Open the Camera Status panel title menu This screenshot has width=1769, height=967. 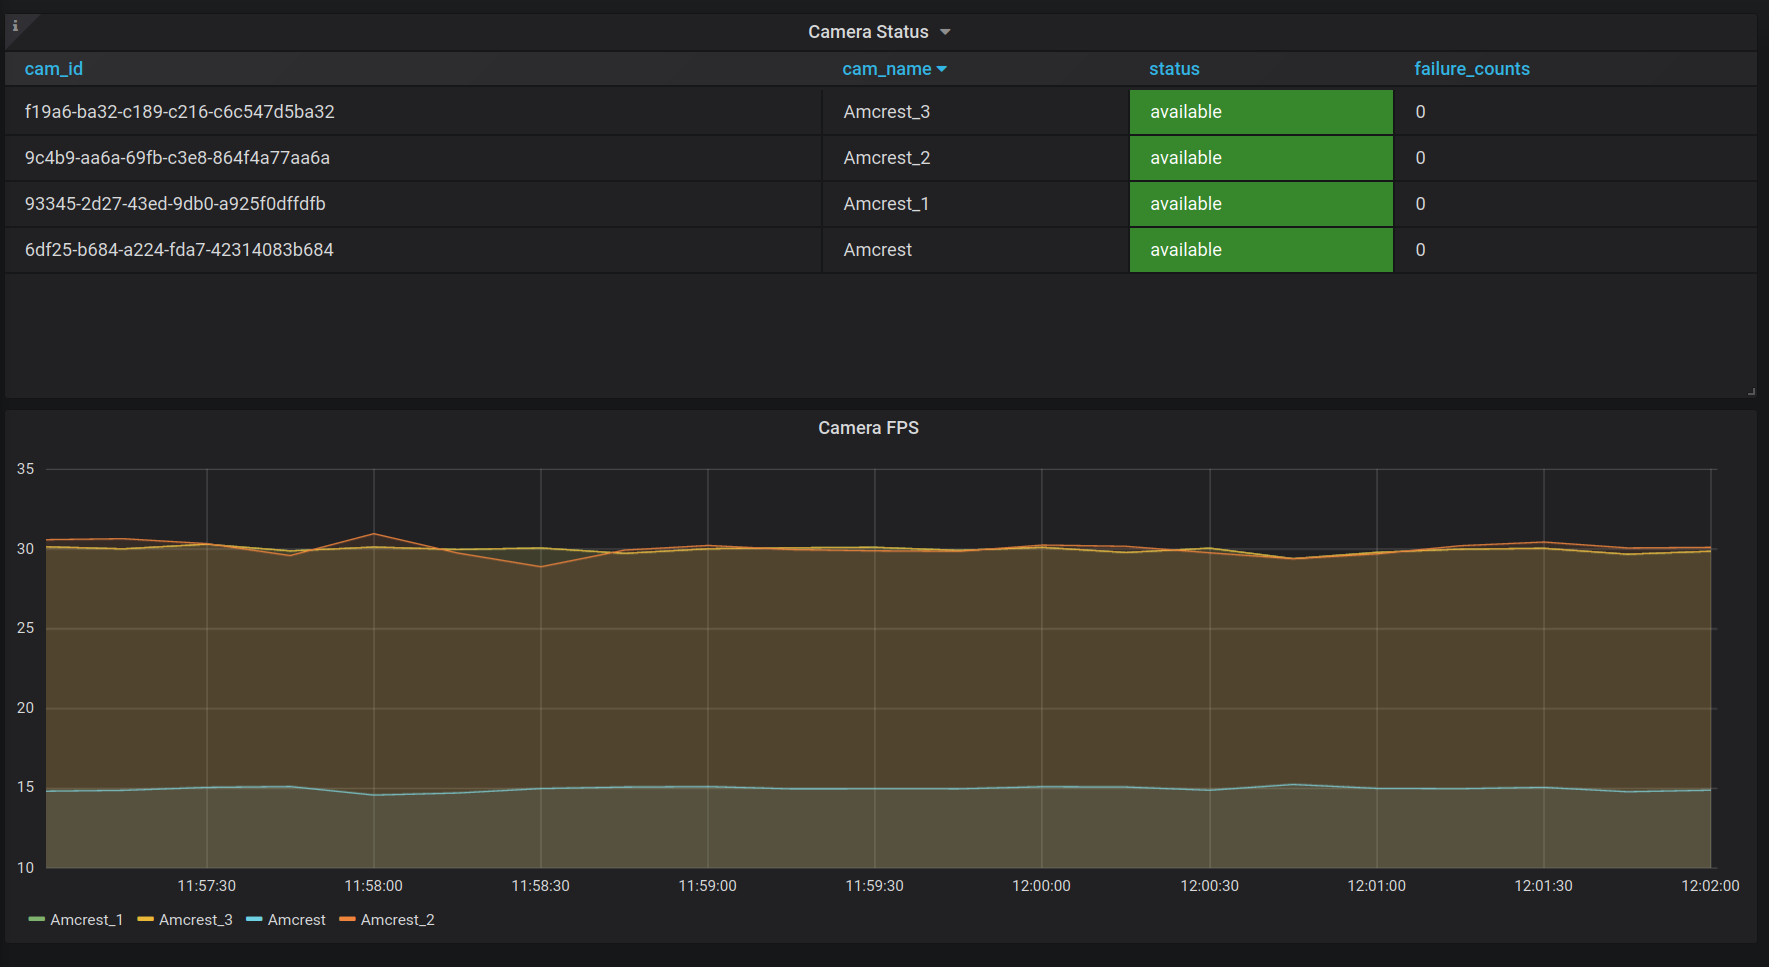point(867,32)
